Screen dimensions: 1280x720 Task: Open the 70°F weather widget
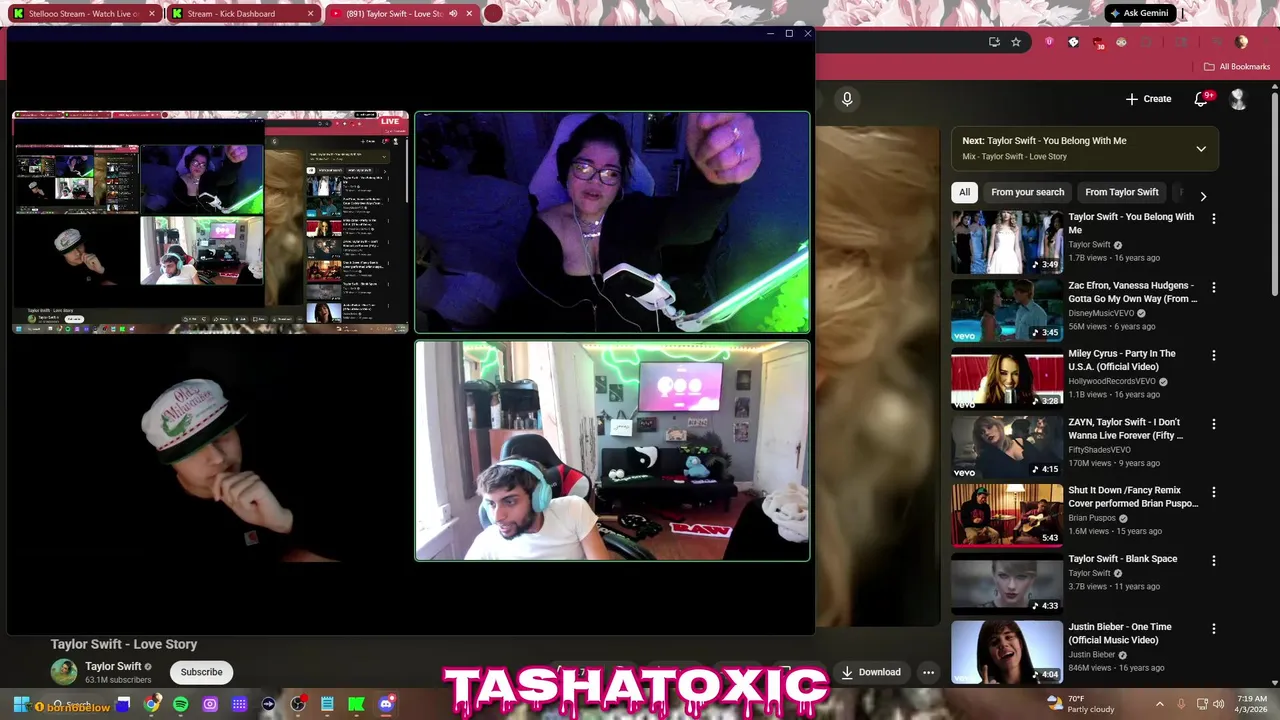(1080, 704)
